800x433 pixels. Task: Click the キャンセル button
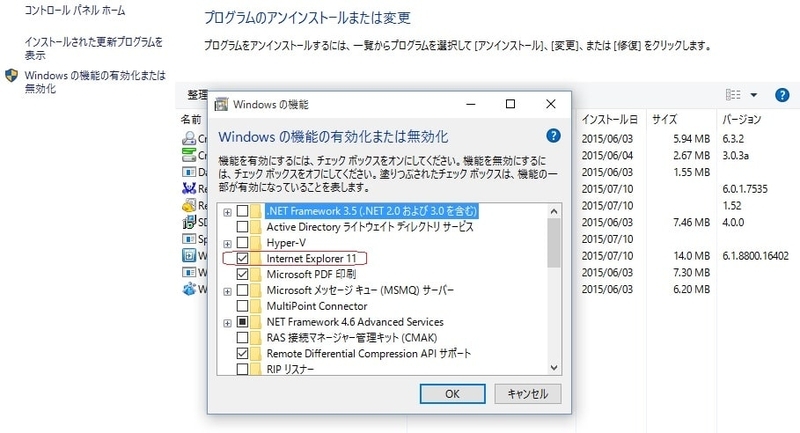click(528, 394)
